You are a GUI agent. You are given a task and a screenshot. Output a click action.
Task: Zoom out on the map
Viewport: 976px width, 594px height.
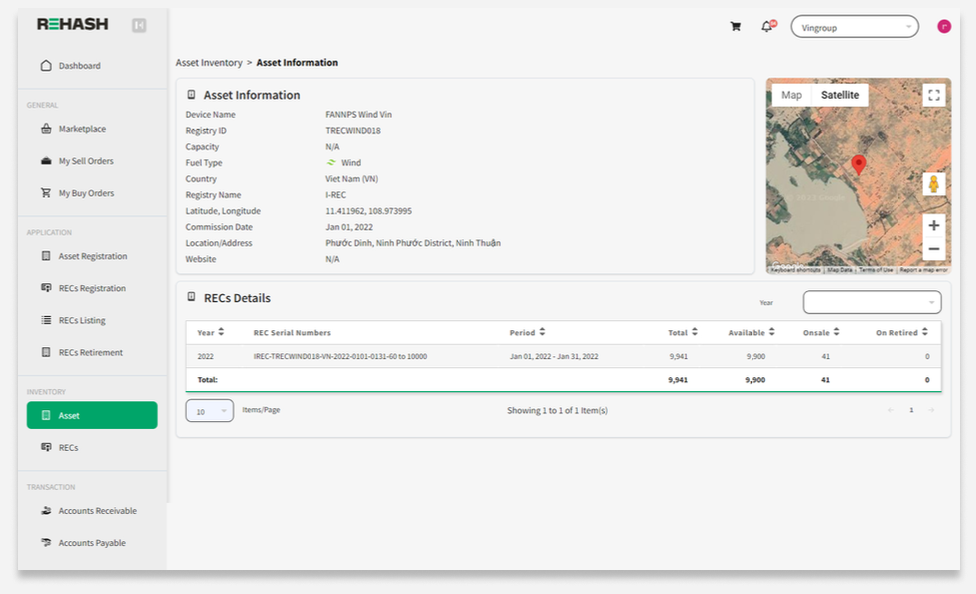(934, 249)
